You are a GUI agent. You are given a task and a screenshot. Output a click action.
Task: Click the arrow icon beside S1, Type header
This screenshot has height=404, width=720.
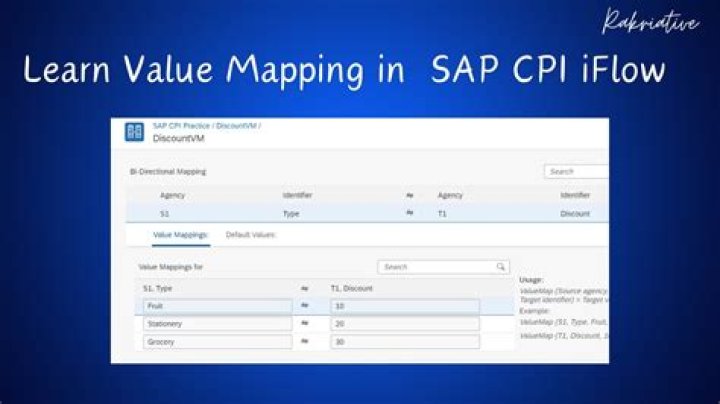[304, 289]
